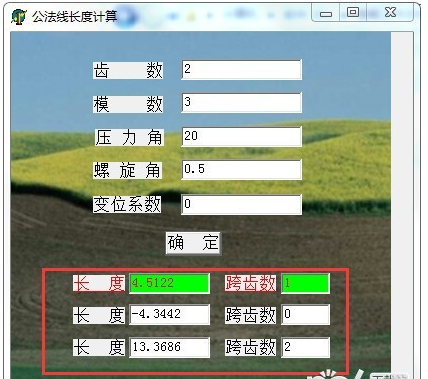The width and height of the screenshot is (428, 379).
Task: Minimize the 公法线长度计算 window
Action: (326, 13)
